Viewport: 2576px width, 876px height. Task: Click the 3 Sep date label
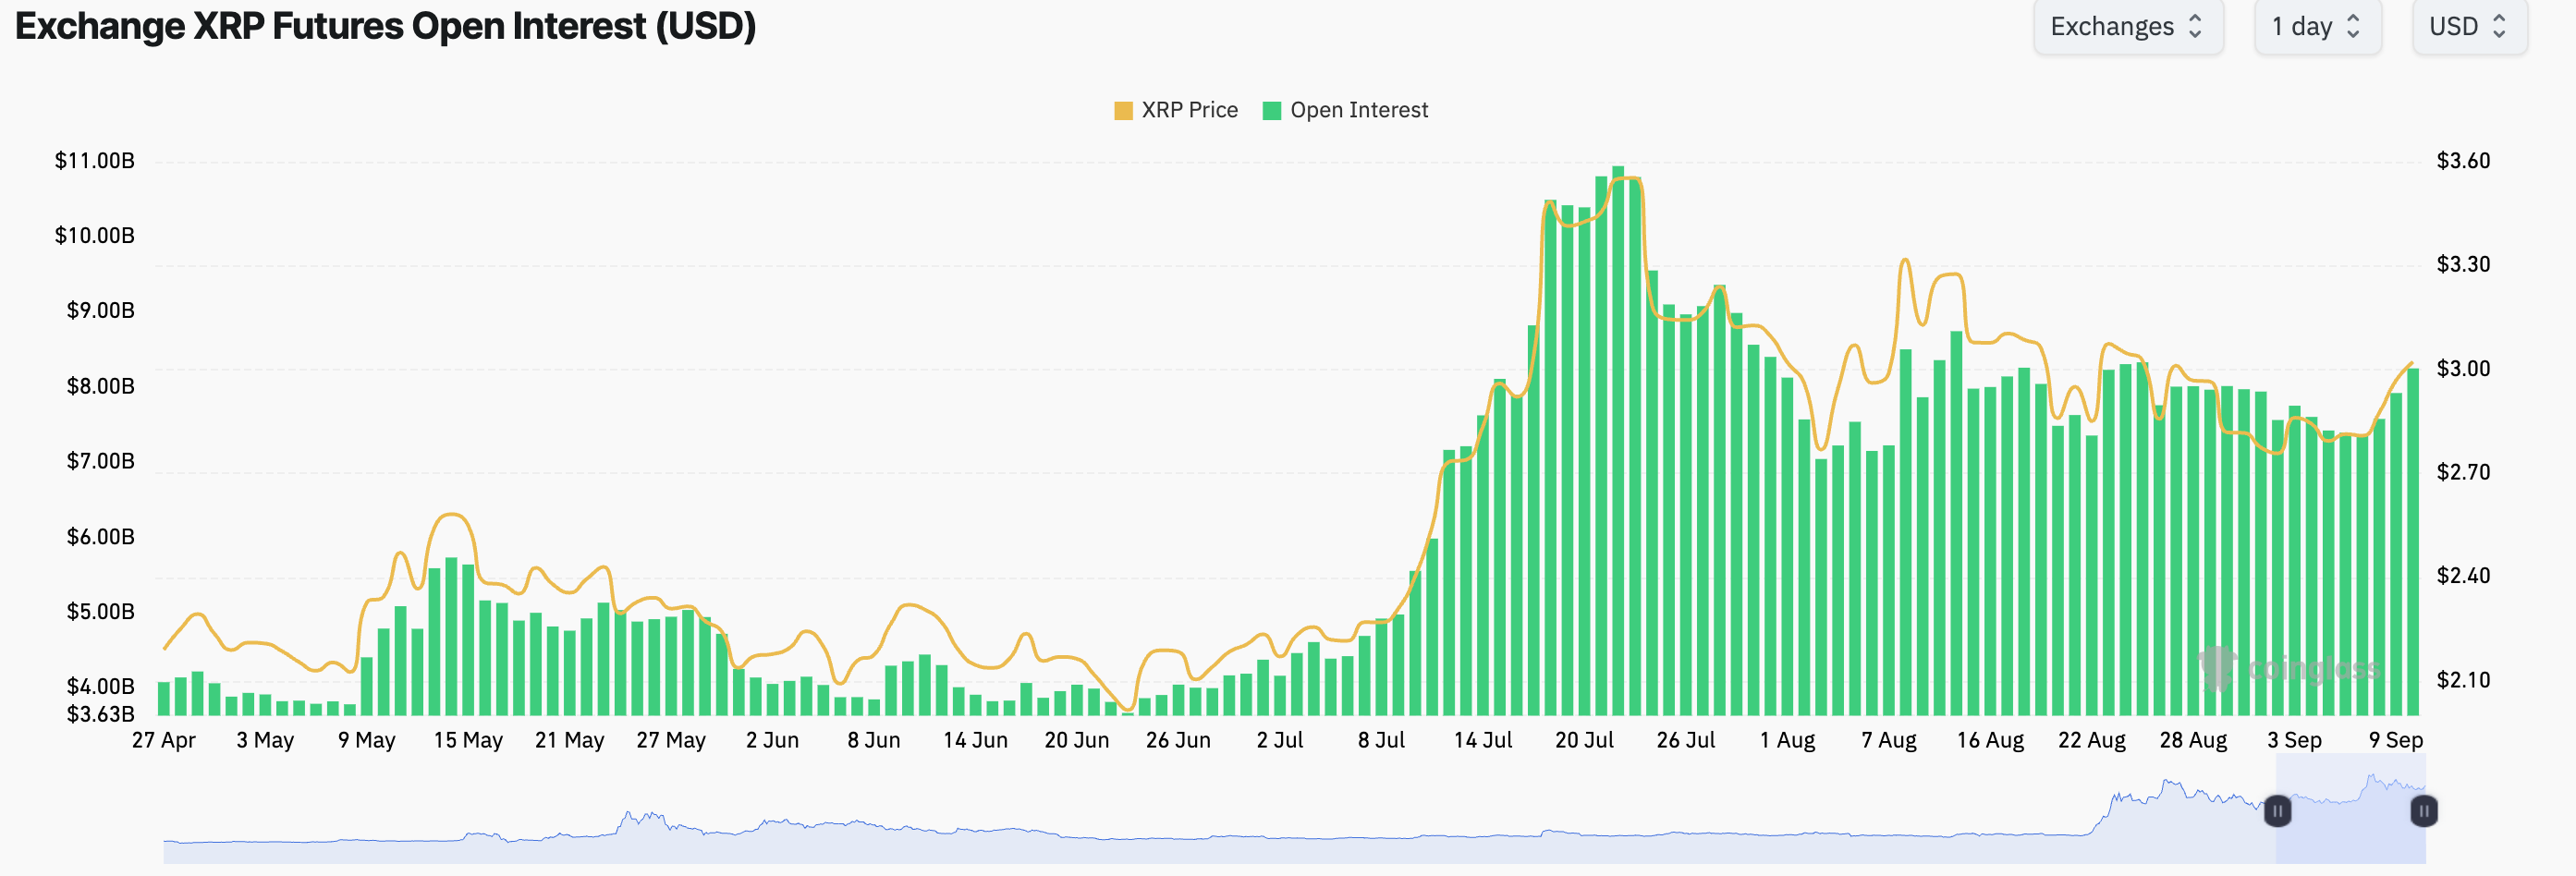tap(2295, 741)
